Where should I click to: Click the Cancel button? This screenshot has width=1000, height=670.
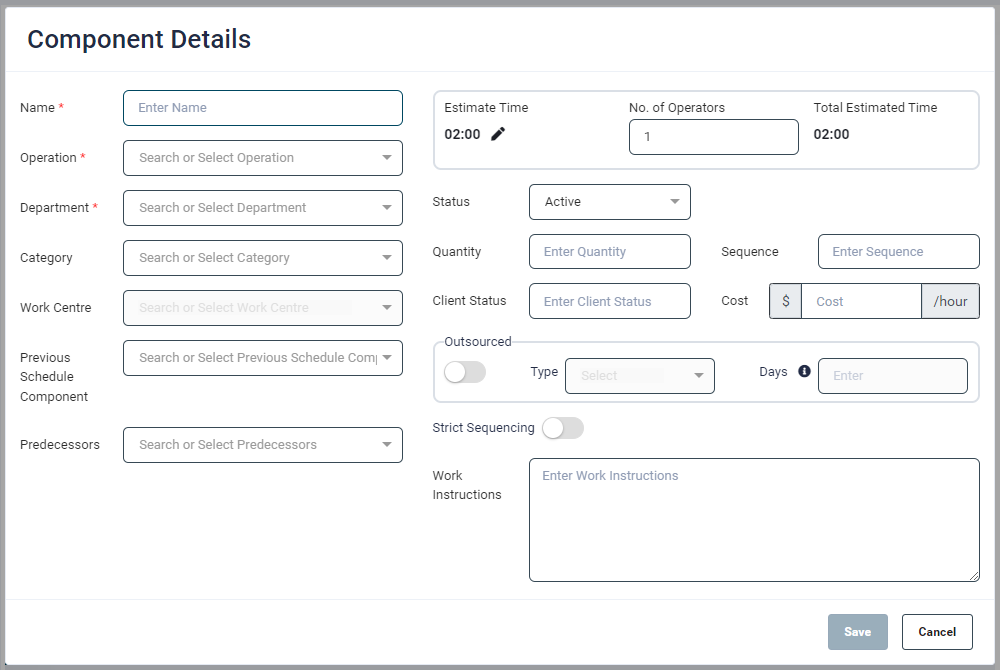click(x=937, y=632)
